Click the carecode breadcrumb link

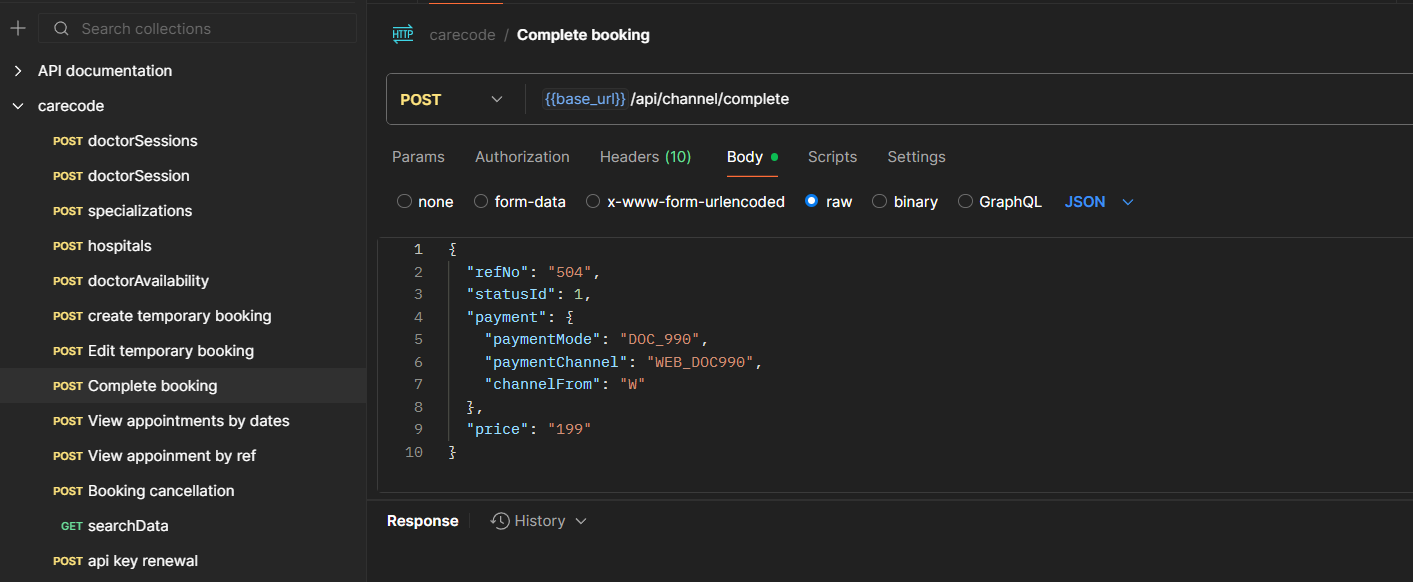462,35
